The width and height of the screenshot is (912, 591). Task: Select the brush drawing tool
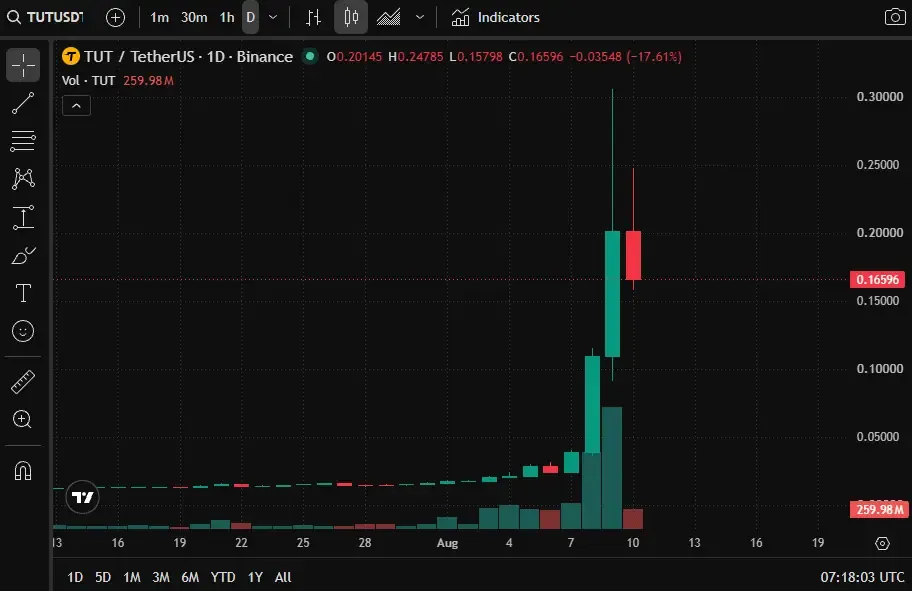pos(23,255)
